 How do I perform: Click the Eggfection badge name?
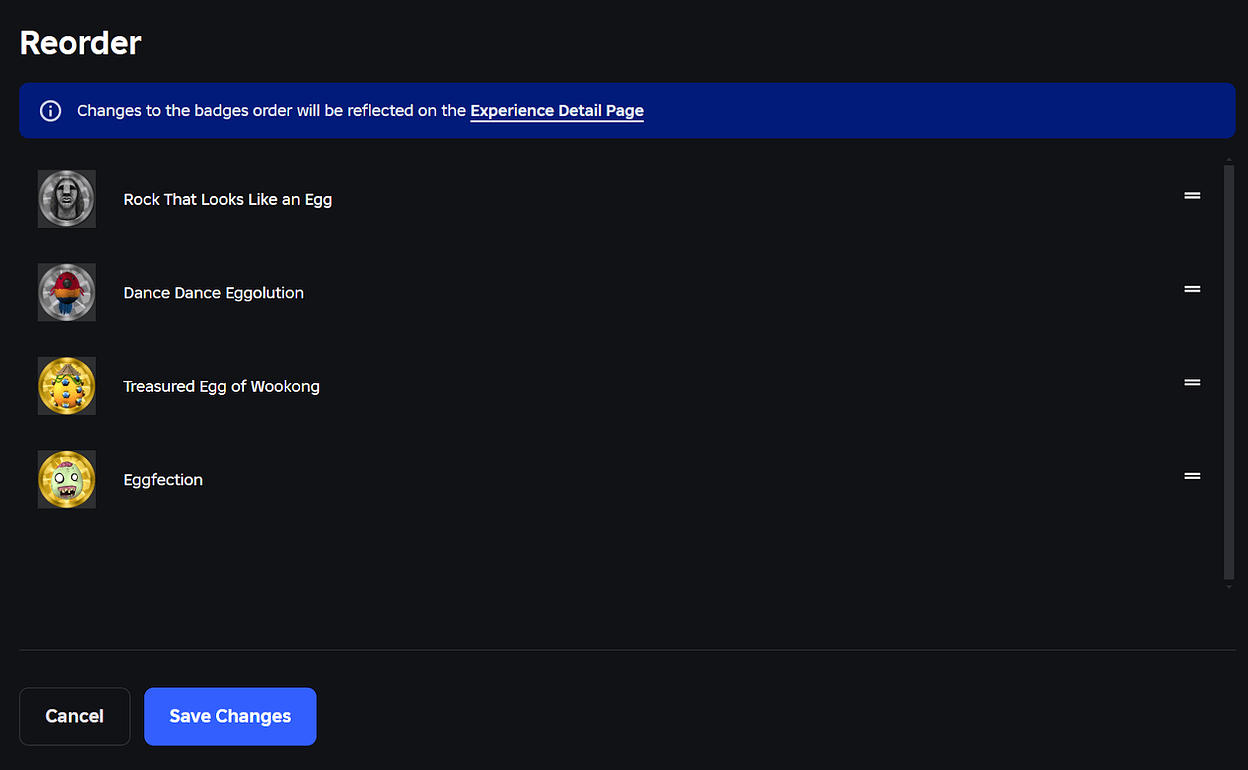pos(163,480)
